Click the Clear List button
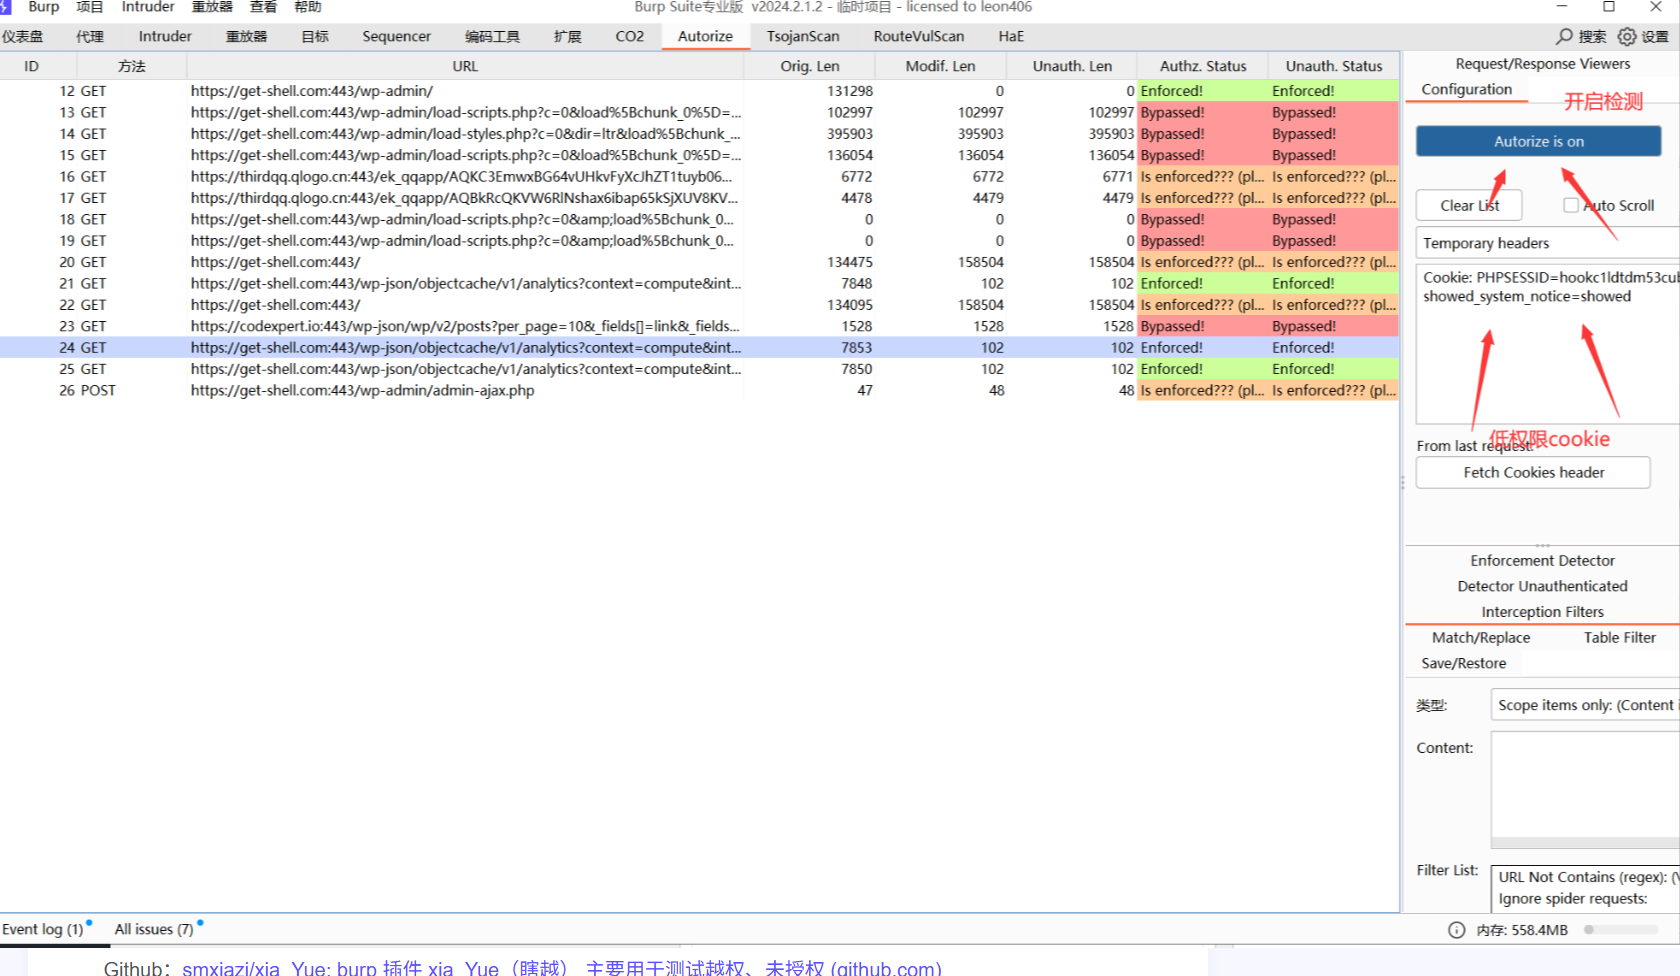1680x976 pixels. 1469,205
